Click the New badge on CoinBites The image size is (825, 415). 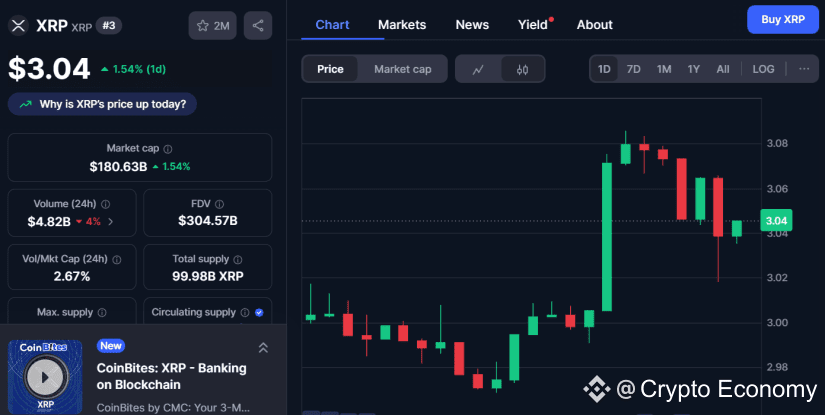(x=110, y=346)
